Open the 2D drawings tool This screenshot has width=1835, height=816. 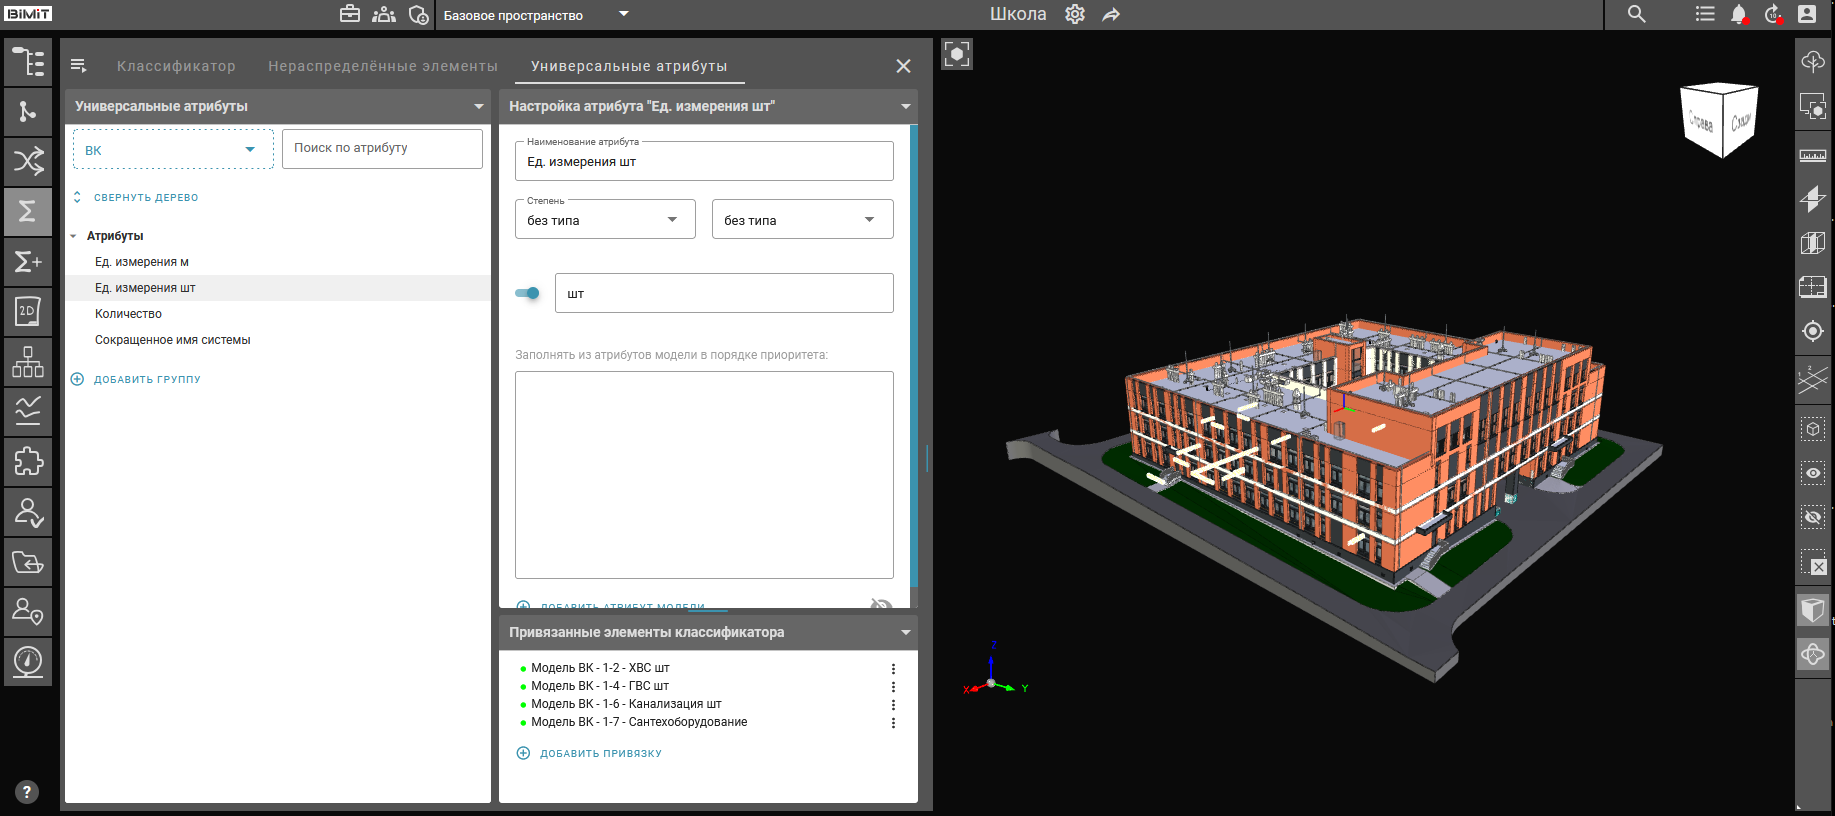[x=28, y=312]
